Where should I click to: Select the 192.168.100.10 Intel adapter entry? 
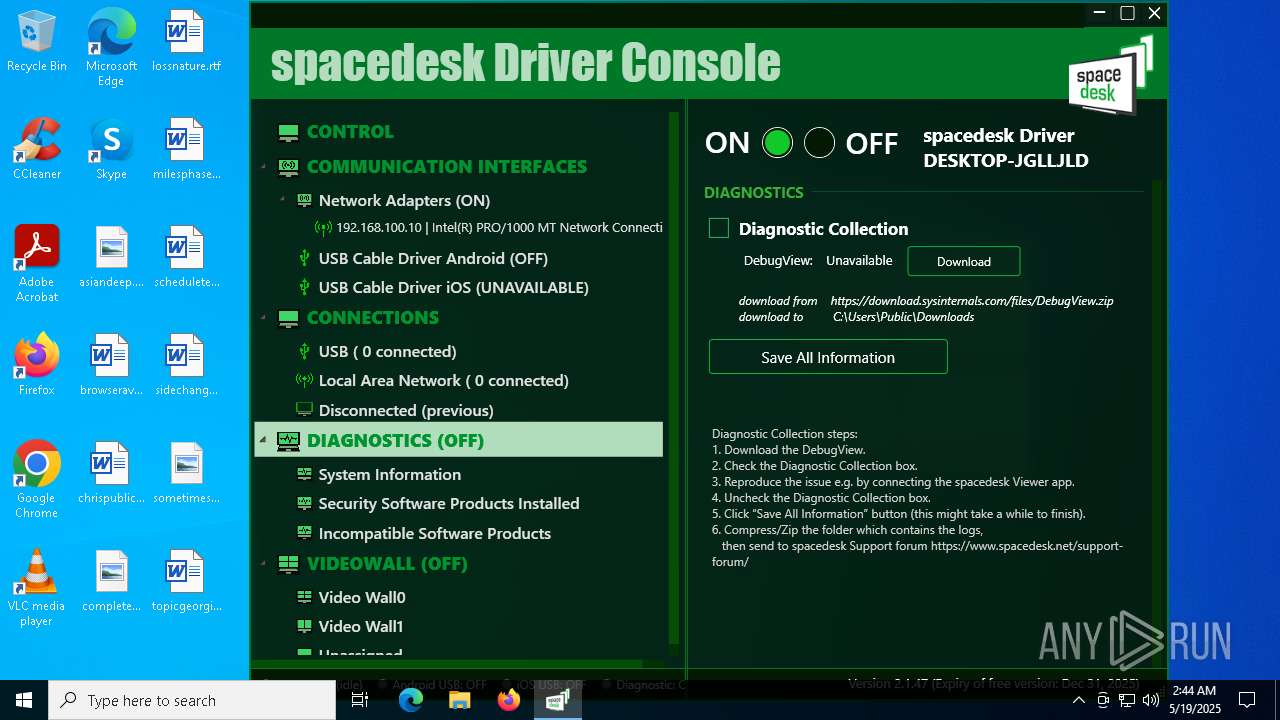click(x=499, y=228)
